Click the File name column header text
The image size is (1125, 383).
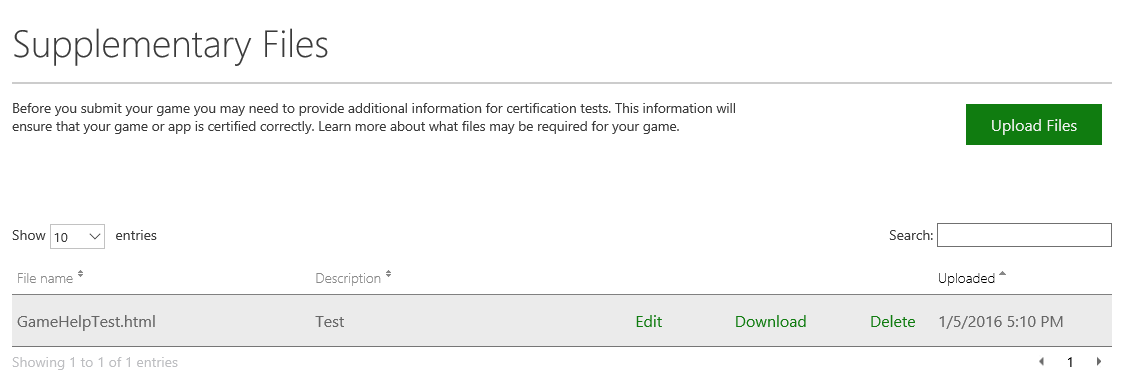45,278
